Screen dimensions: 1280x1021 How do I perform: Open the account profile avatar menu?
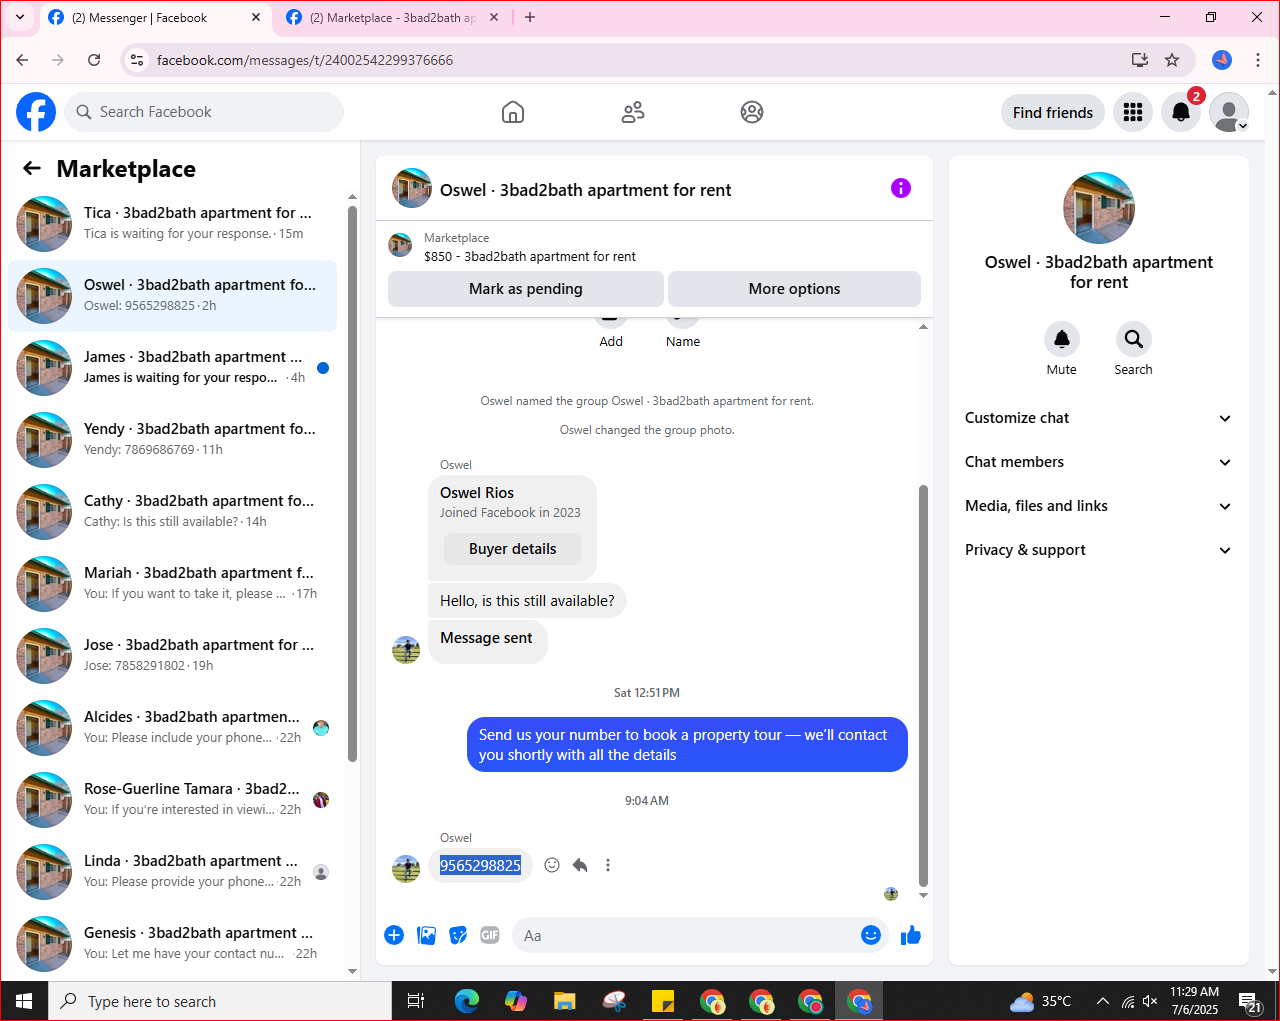tap(1229, 112)
